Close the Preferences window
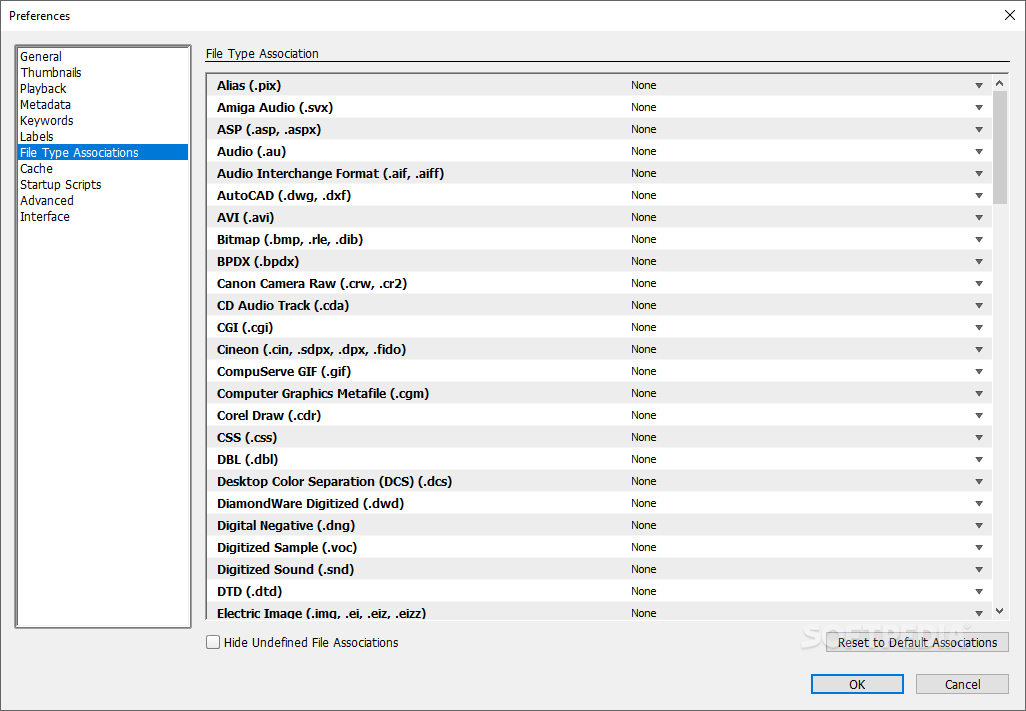This screenshot has width=1026, height=711. pyautogui.click(x=1010, y=15)
